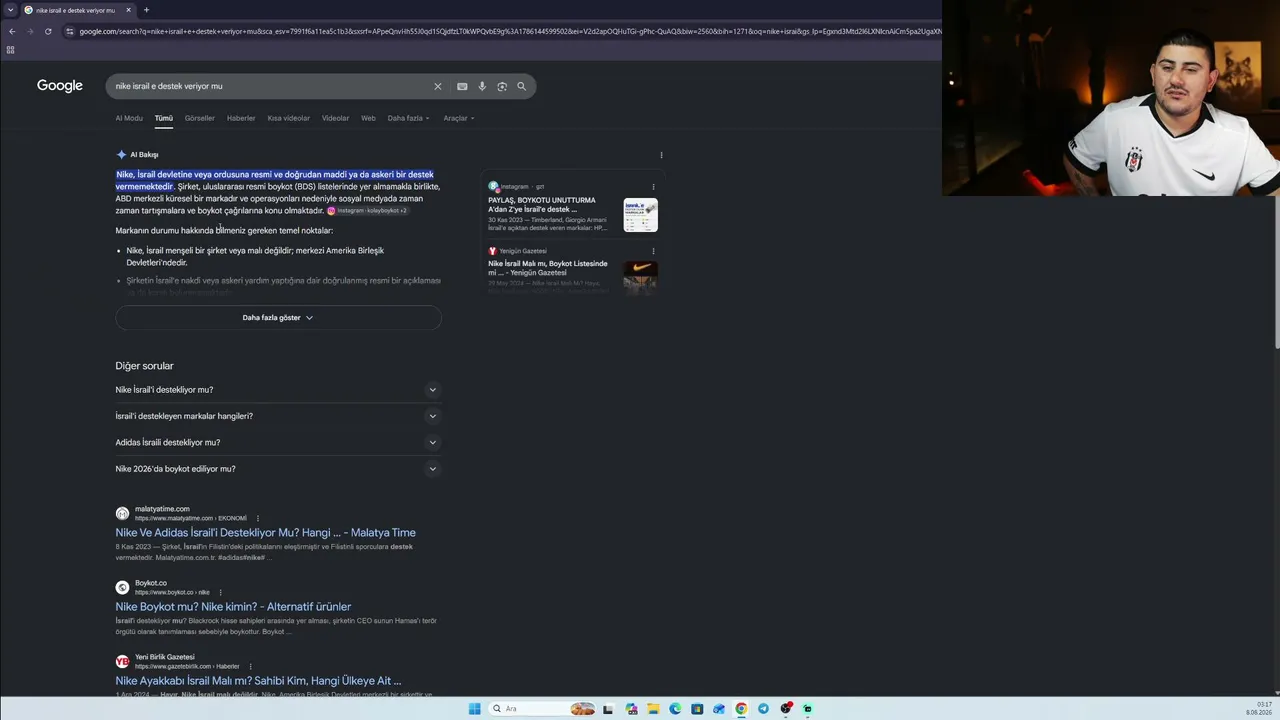Image resolution: width=1280 pixels, height=720 pixels.
Task: Open the Nike logo thumbnail in Yenigün card
Action: coord(641,276)
